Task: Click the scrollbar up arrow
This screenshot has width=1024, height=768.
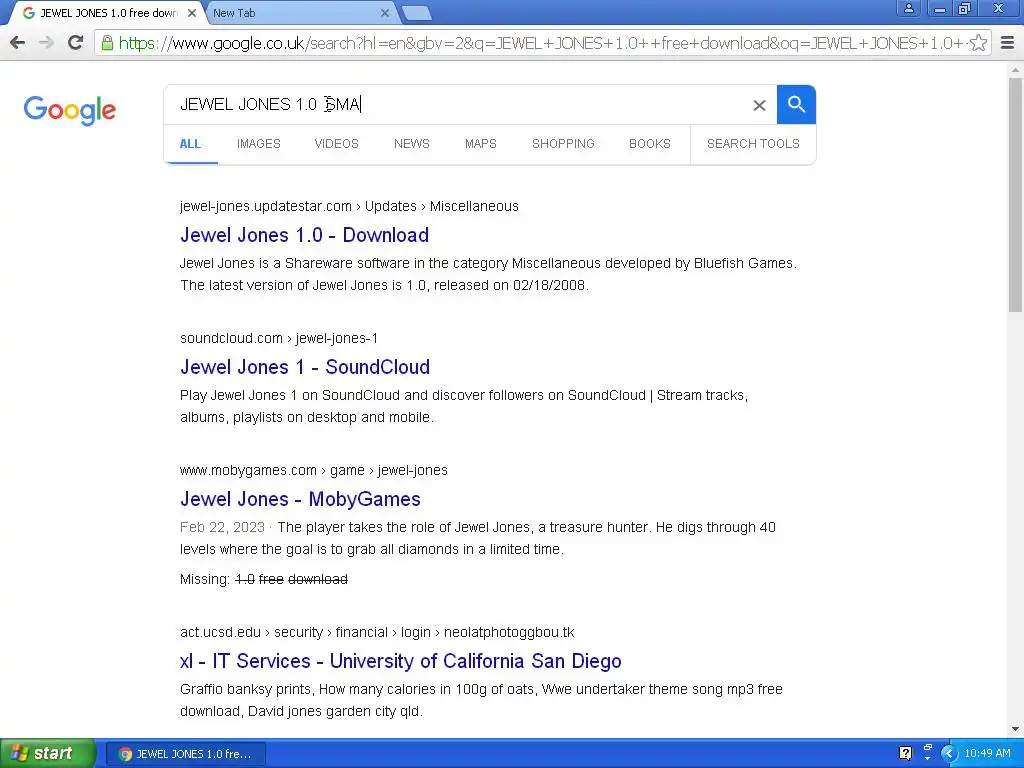Action: [1016, 69]
